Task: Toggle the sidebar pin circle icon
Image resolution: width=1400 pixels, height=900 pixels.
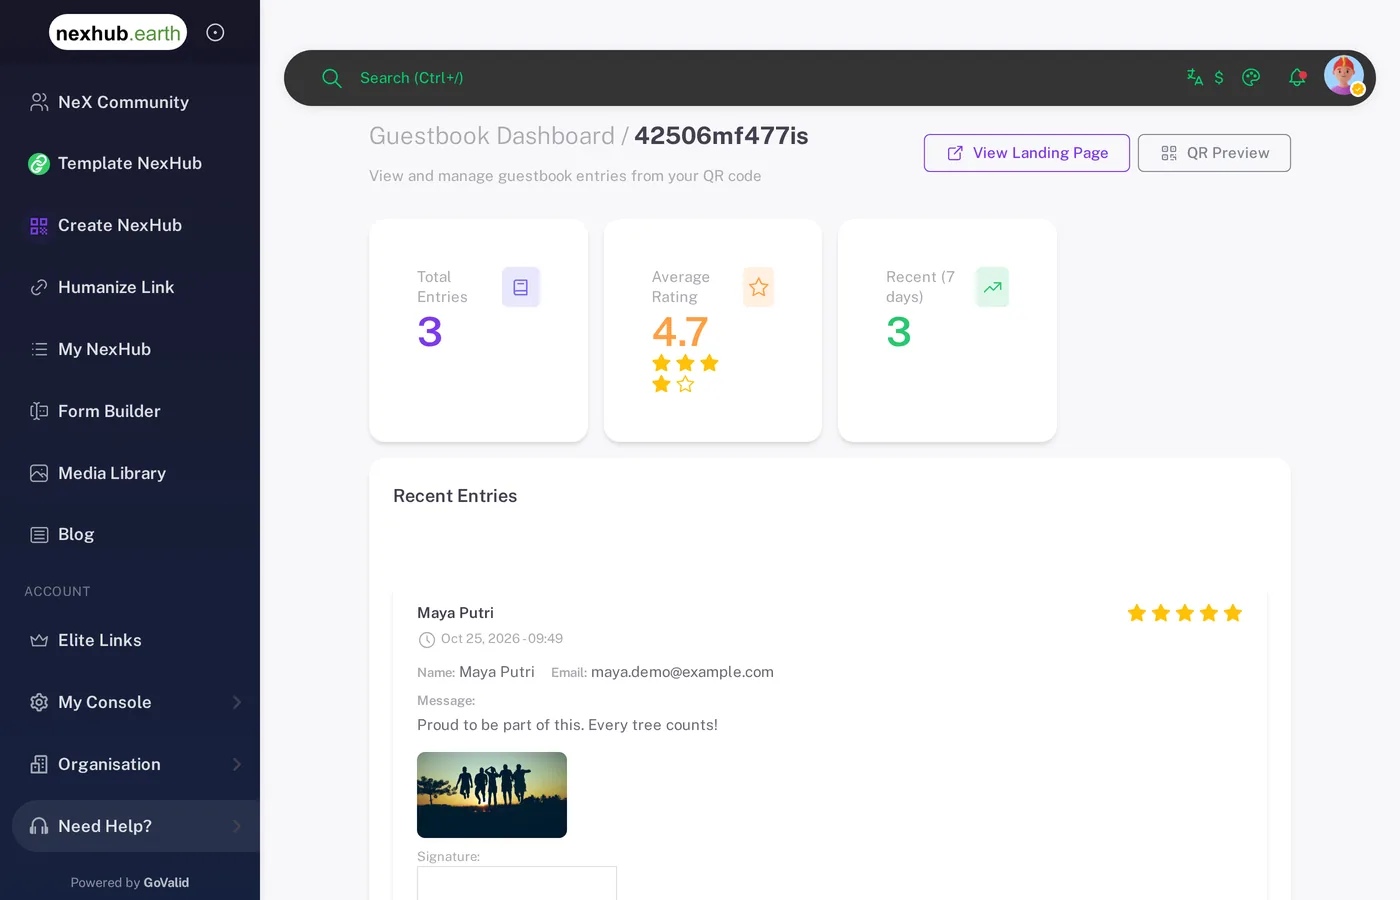Action: pyautogui.click(x=215, y=32)
